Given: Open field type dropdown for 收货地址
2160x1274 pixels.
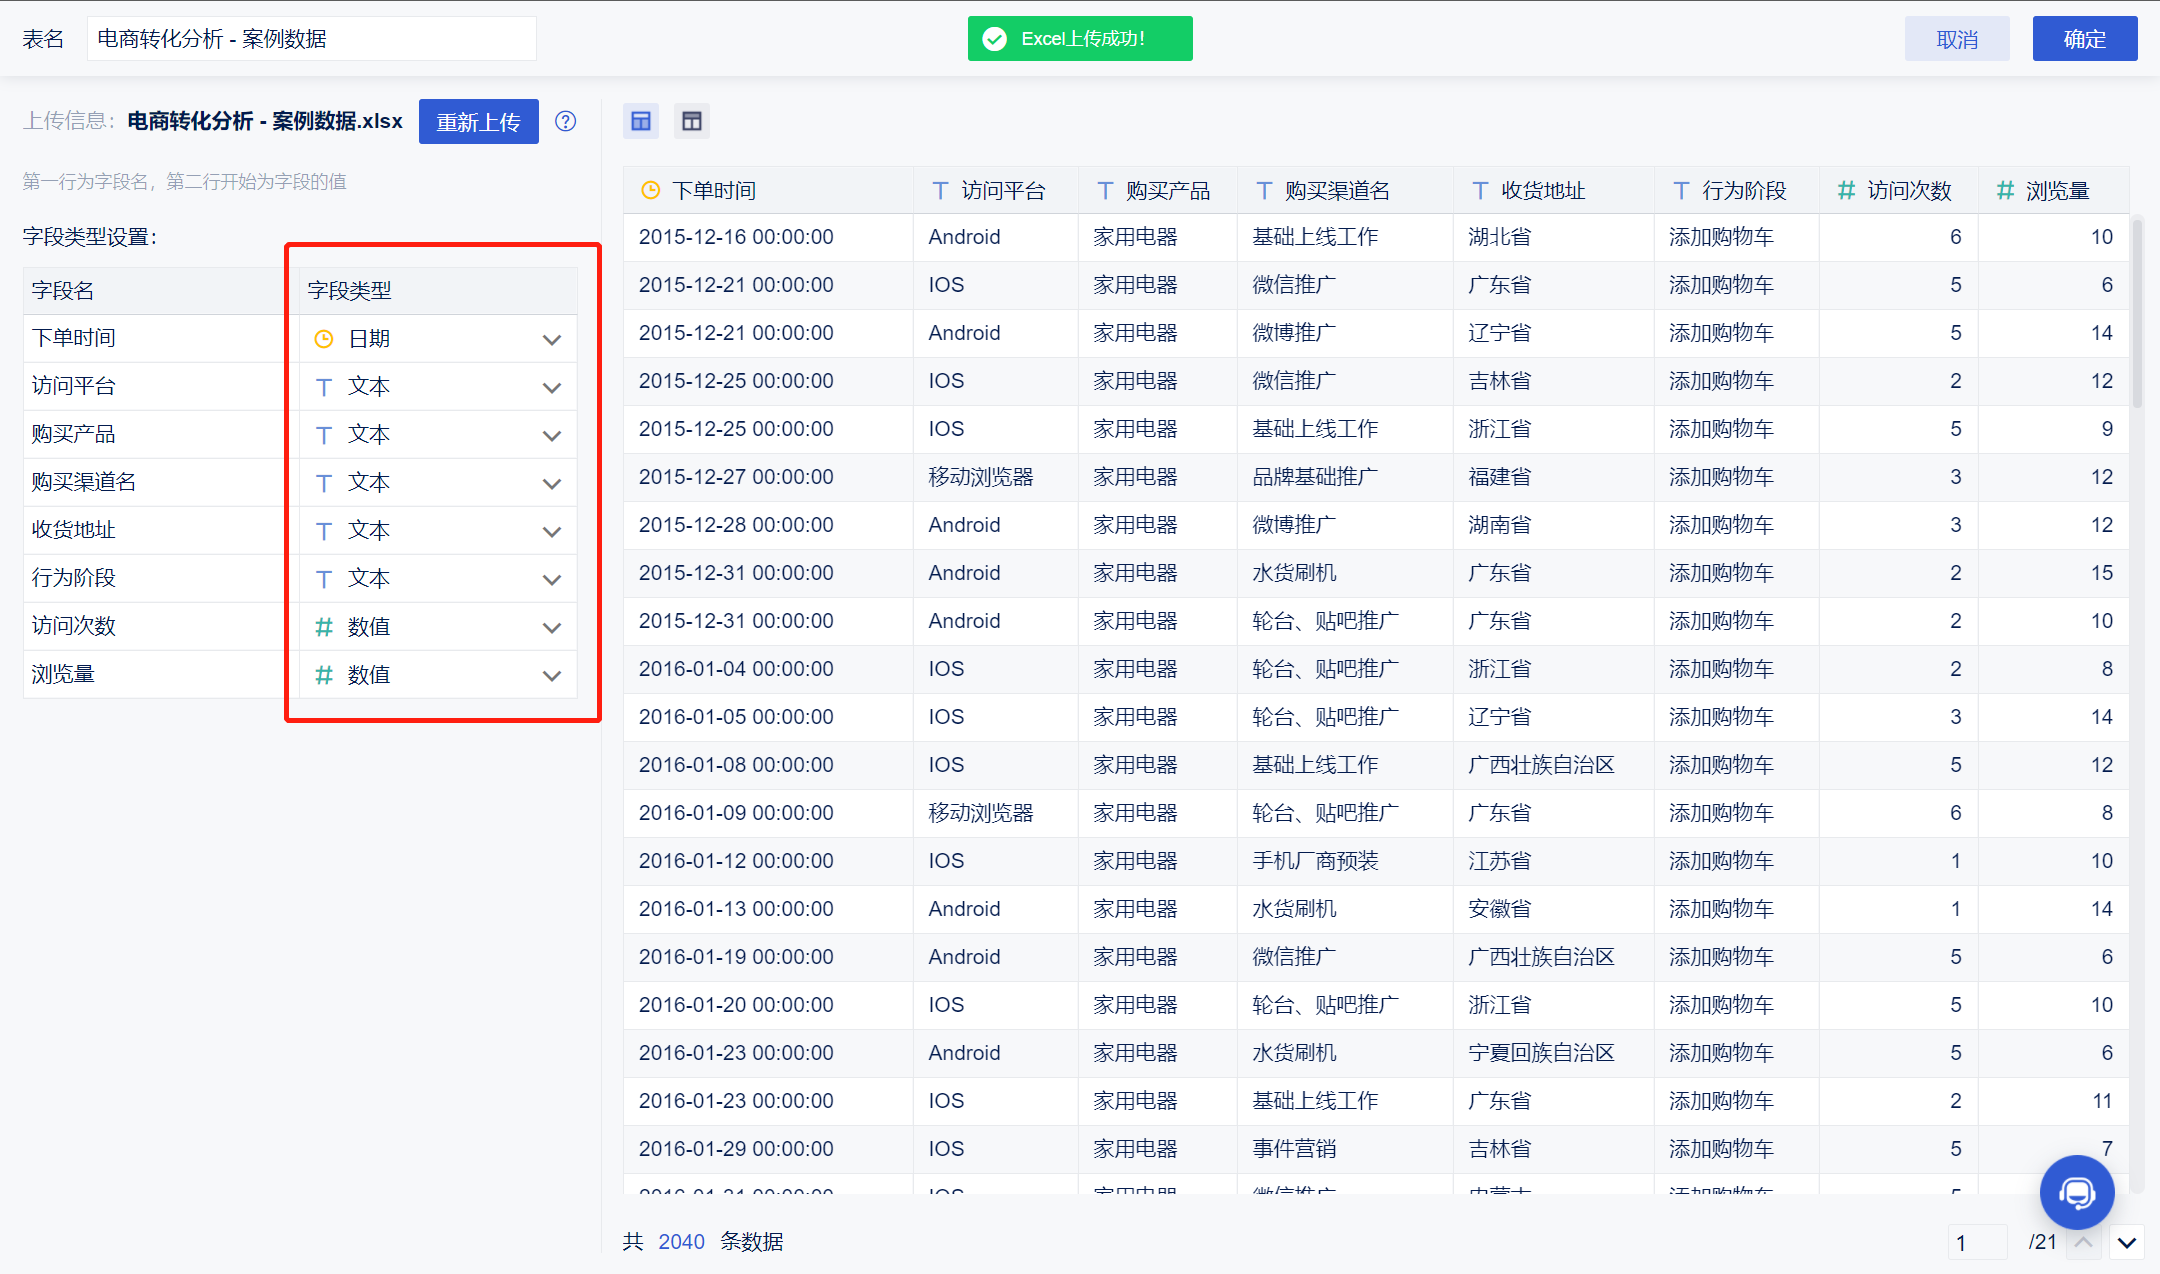Looking at the screenshot, I should tap(551, 531).
